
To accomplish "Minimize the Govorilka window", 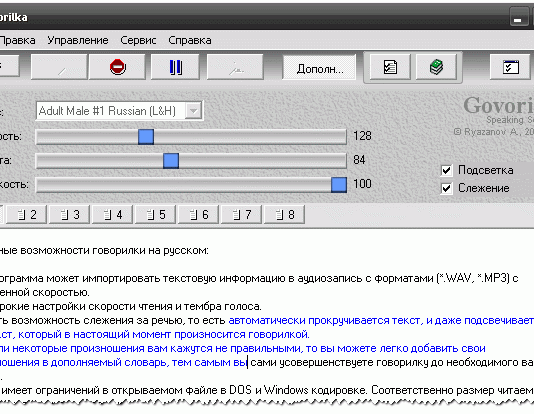I will coord(518,17).
